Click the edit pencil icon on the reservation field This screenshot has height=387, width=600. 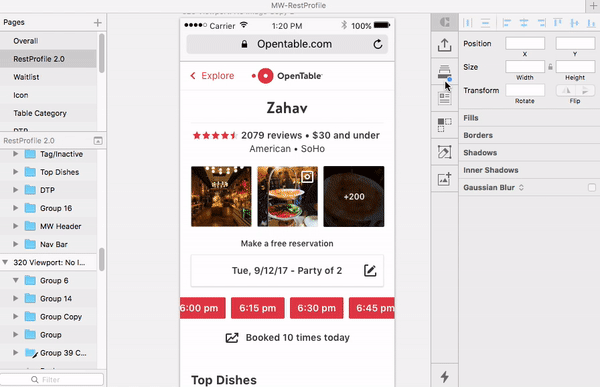[370, 271]
